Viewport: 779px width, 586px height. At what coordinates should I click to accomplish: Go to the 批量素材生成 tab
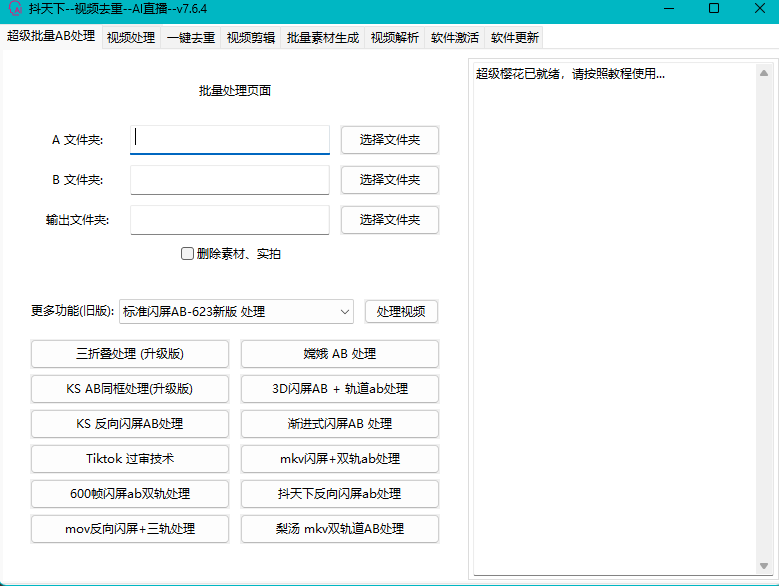click(322, 38)
